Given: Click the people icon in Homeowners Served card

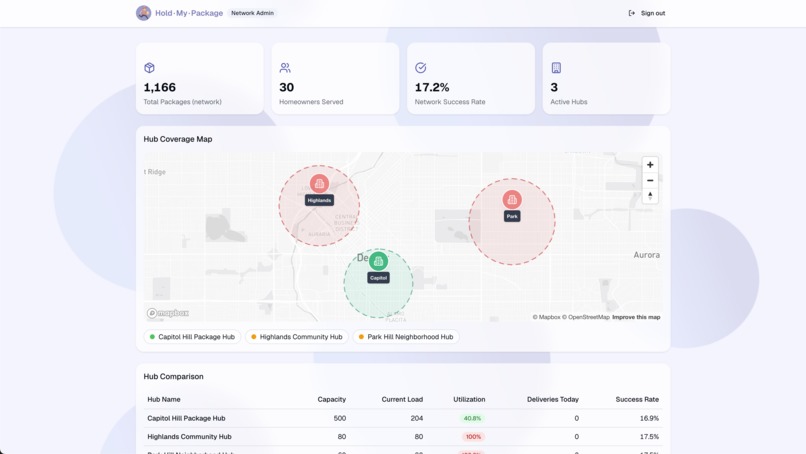Looking at the screenshot, I should (x=285, y=68).
